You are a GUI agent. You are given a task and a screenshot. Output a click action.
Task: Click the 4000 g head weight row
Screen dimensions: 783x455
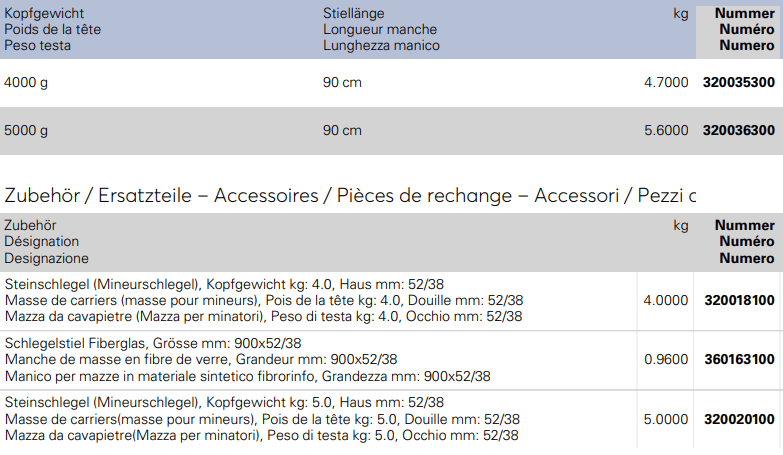[392, 83]
